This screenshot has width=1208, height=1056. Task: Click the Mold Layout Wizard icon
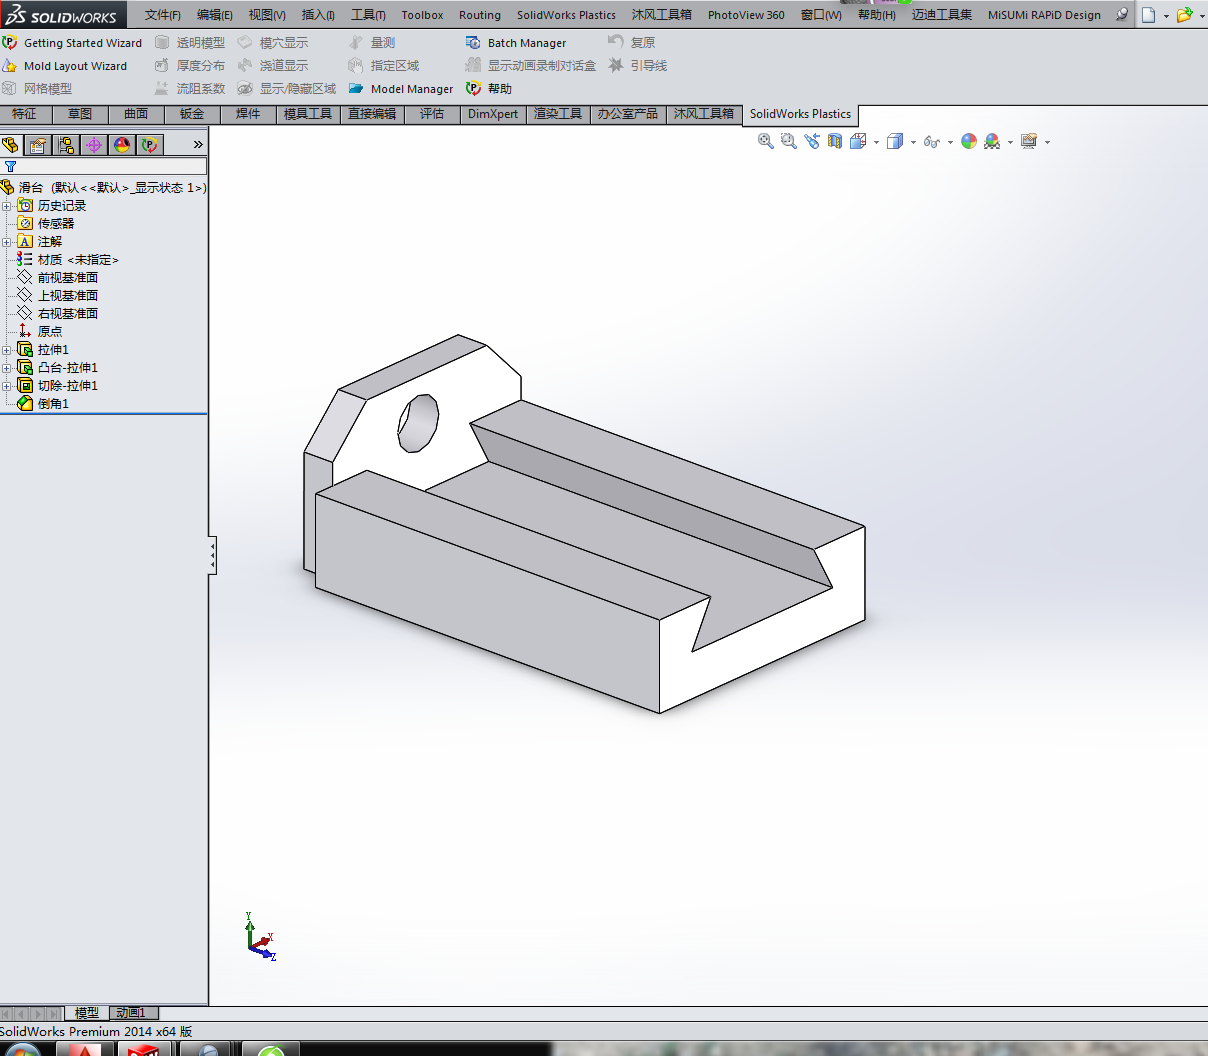(x=10, y=66)
